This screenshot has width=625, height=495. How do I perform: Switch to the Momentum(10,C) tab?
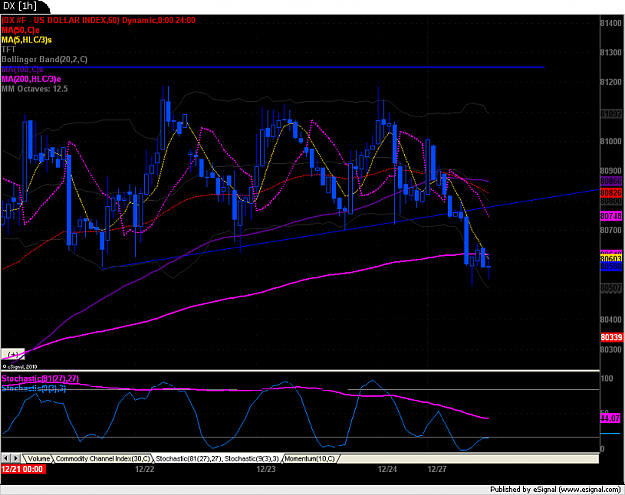coord(310,459)
